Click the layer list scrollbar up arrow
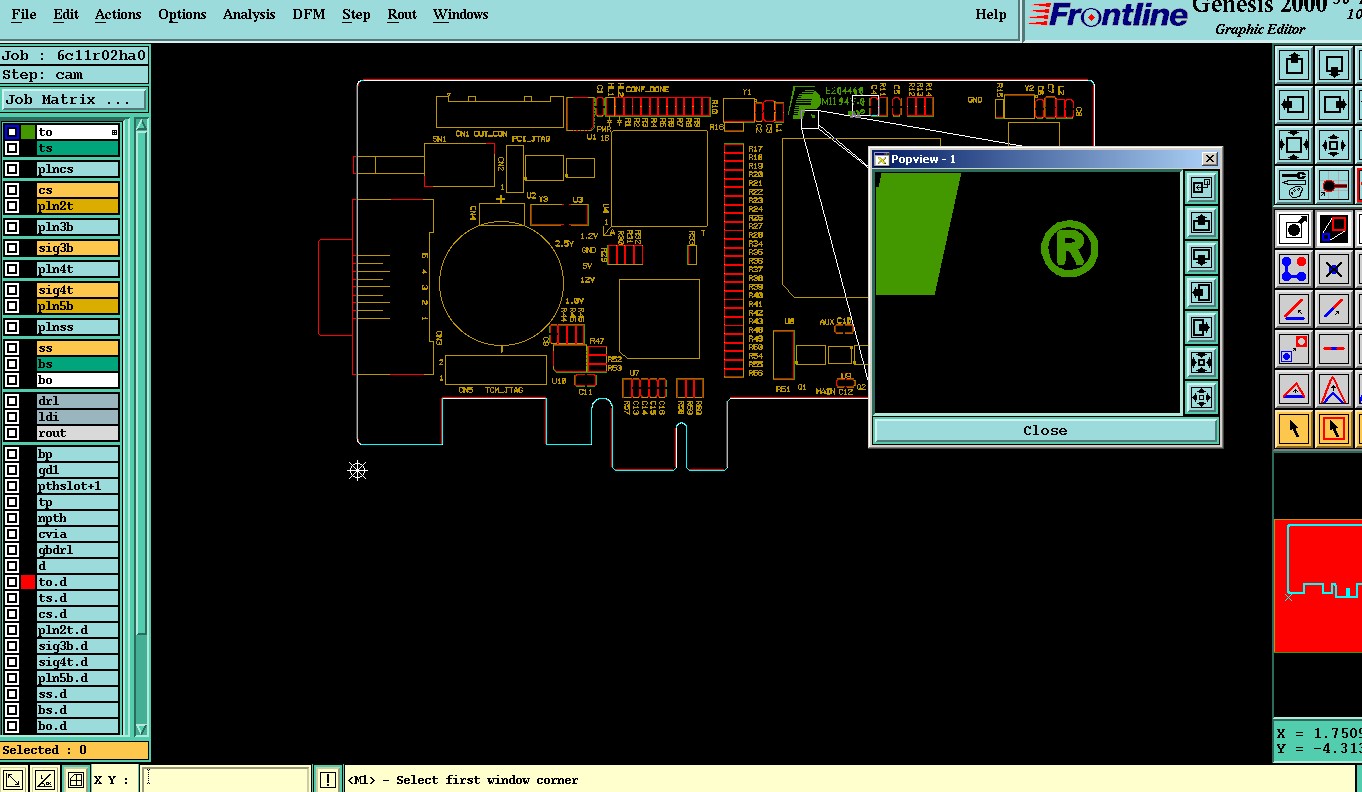Viewport: 1362px width, 792px height. [141, 125]
